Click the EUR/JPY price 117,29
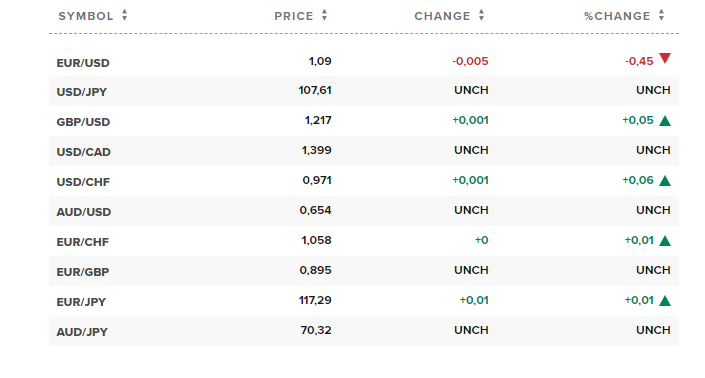 (315, 300)
